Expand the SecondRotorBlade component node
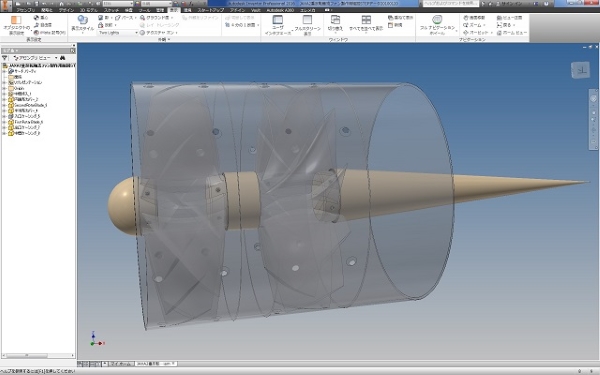 (x=4, y=105)
